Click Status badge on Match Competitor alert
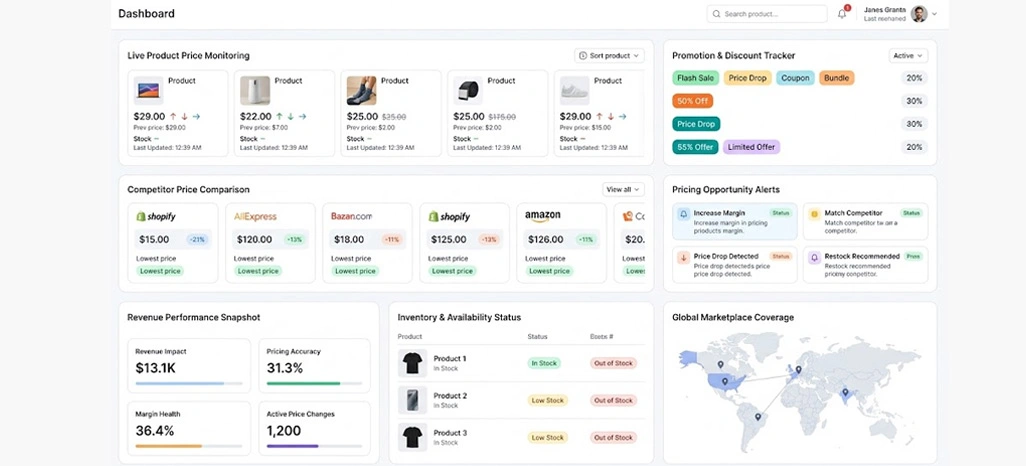Image resolution: width=1026 pixels, height=466 pixels. 911,213
